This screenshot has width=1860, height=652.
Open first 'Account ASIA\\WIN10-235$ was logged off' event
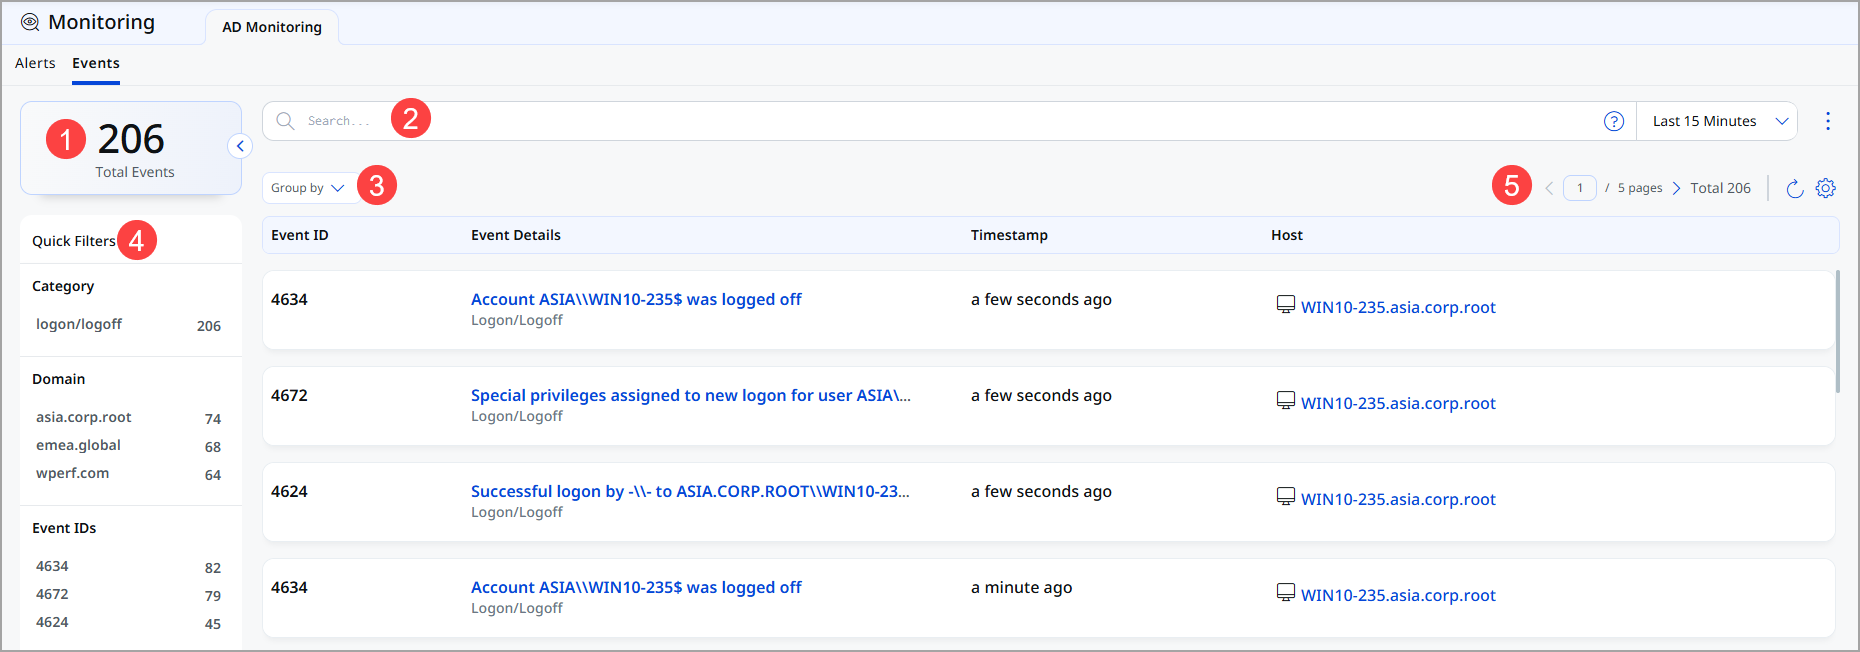636,299
